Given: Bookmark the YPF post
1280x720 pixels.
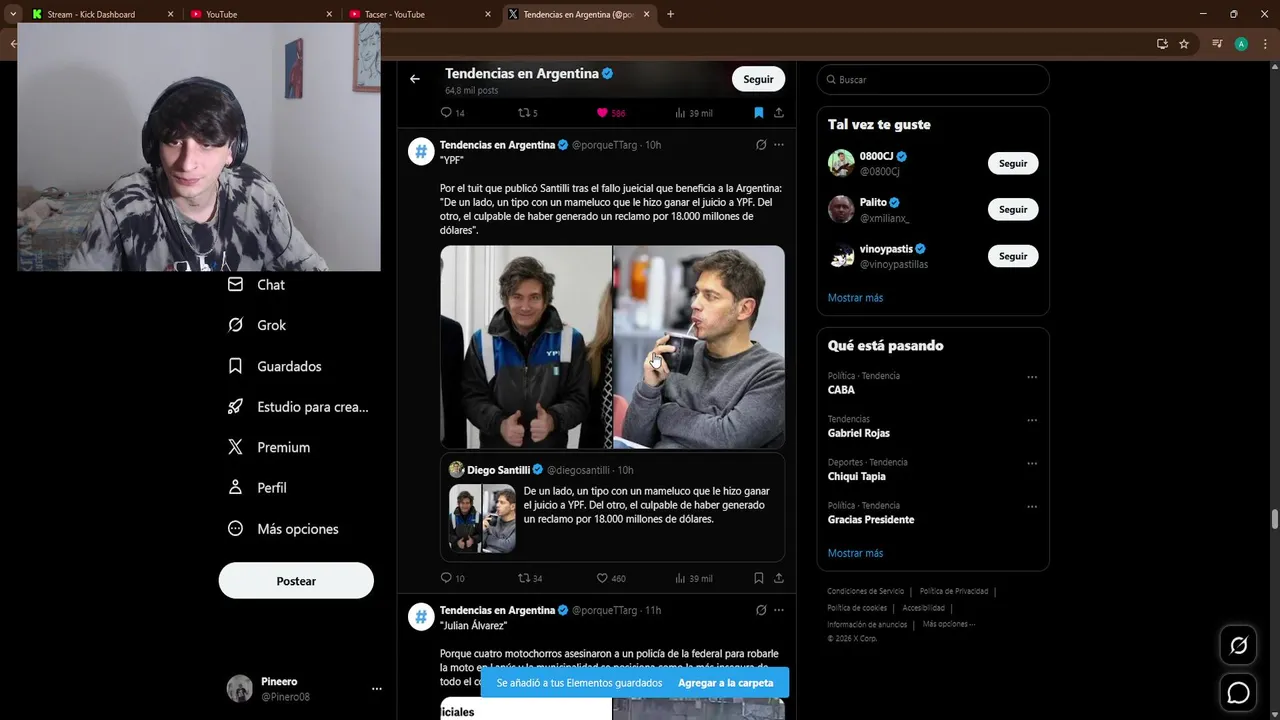Looking at the screenshot, I should [759, 578].
